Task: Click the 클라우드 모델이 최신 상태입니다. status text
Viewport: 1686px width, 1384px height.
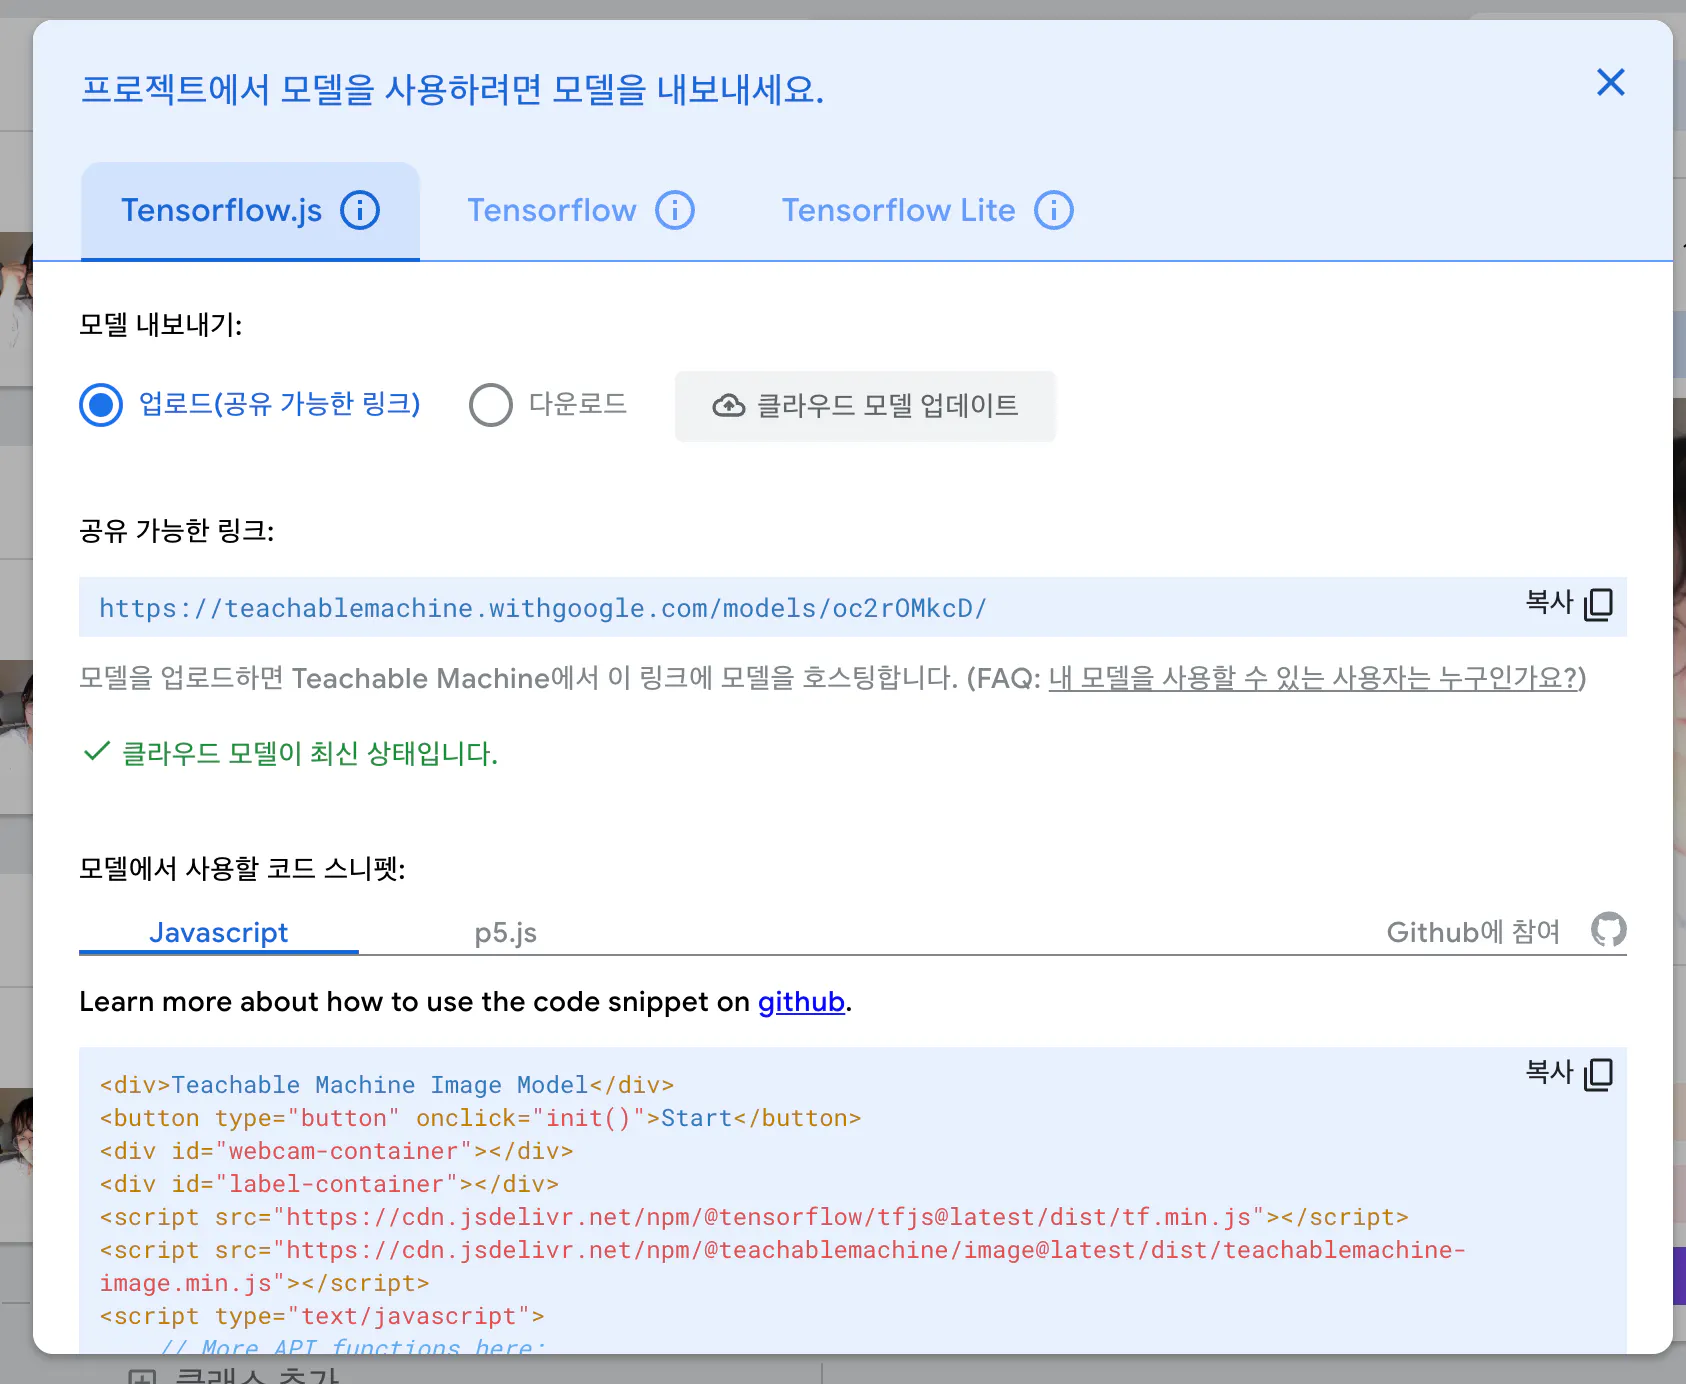Action: [309, 753]
